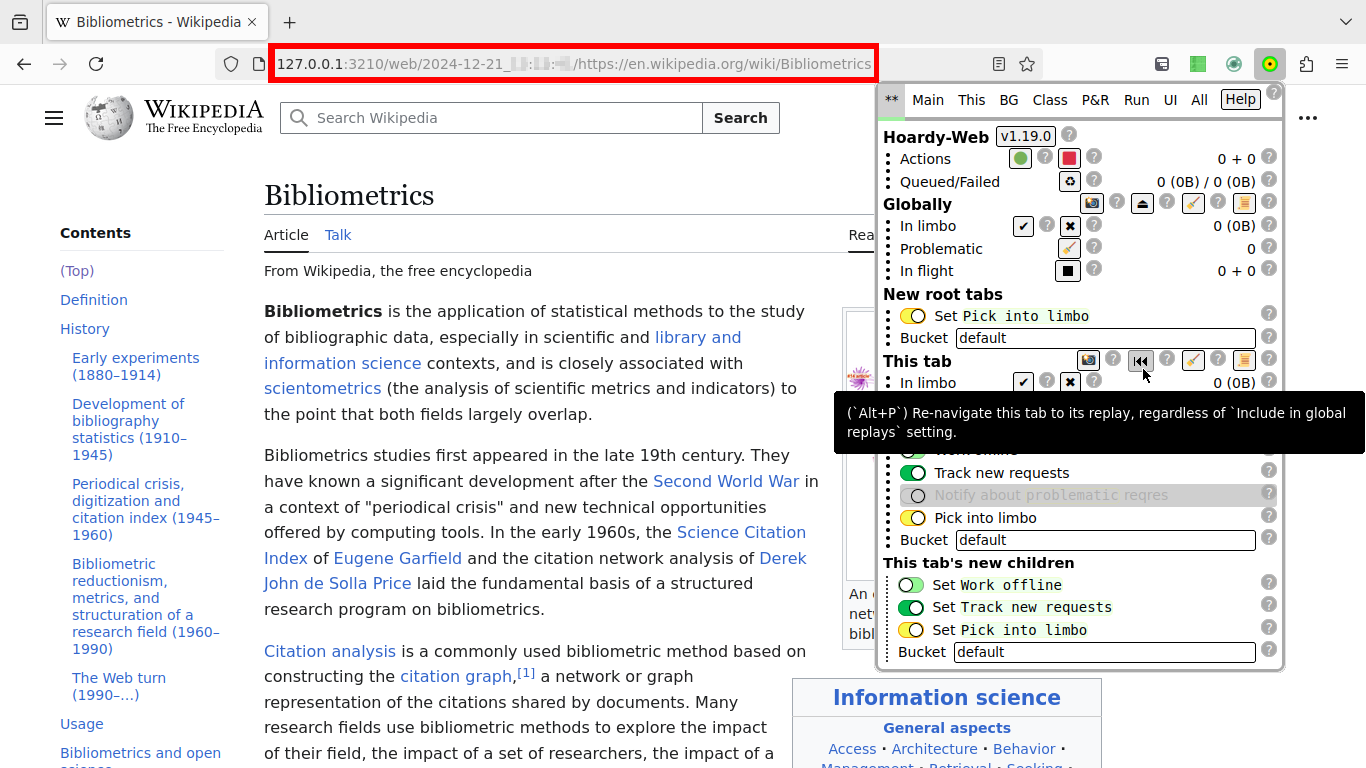Select the ** tab in Hoardy-Web popup
This screenshot has height=768, width=1366.
[891, 99]
